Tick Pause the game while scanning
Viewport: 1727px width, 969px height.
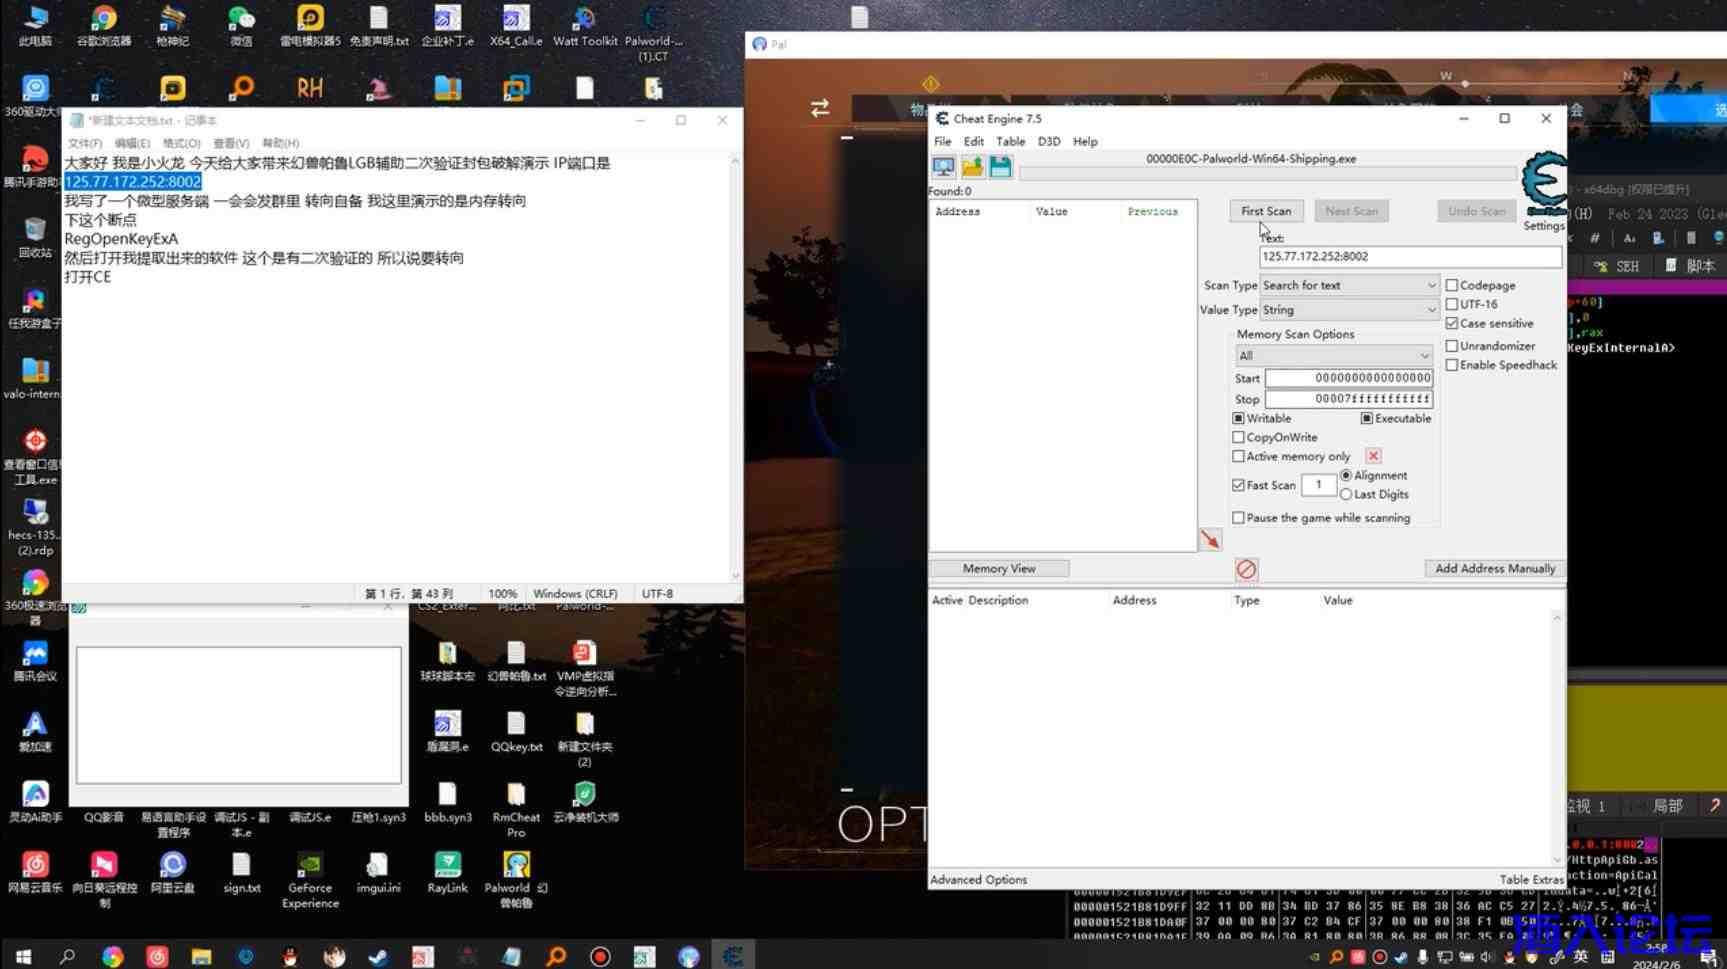point(1239,518)
